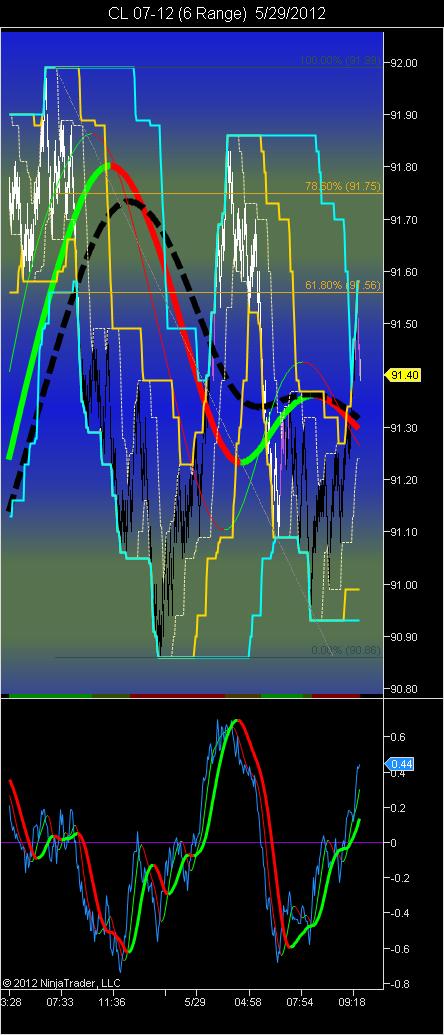
Task: Click the 91.00 price axis label
Action: 403,585
